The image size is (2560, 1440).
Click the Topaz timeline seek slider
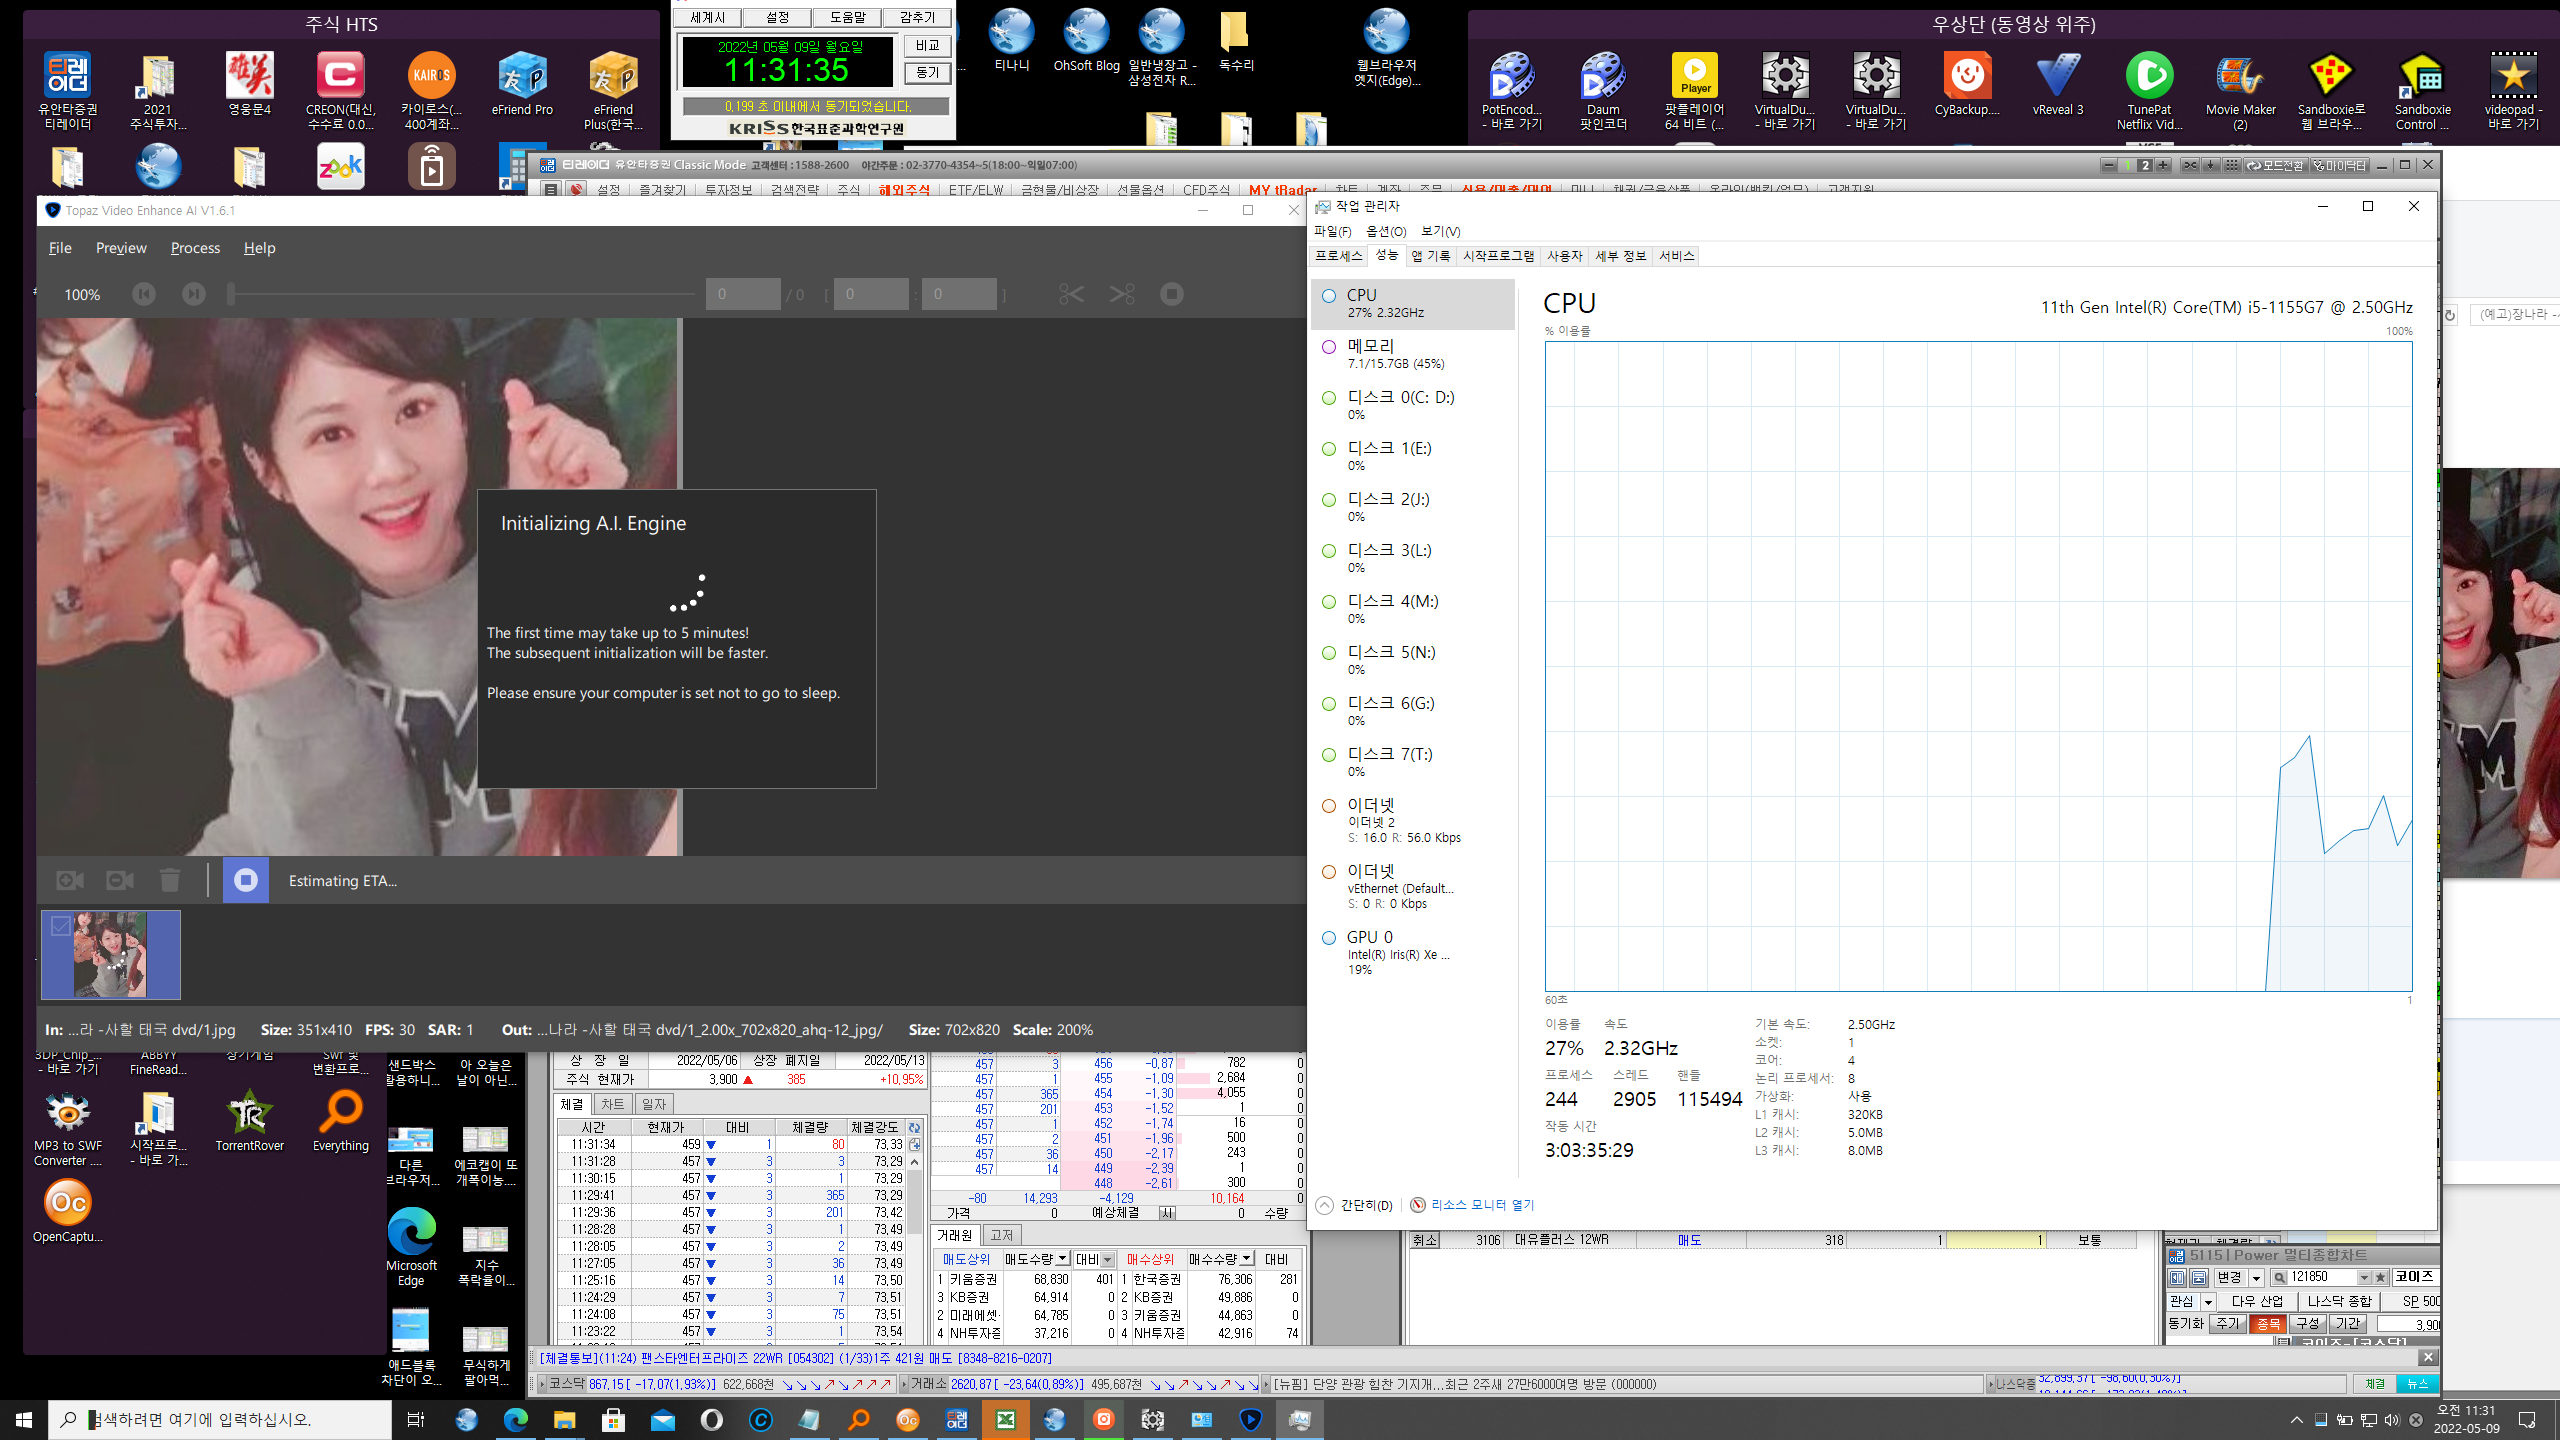click(460, 294)
